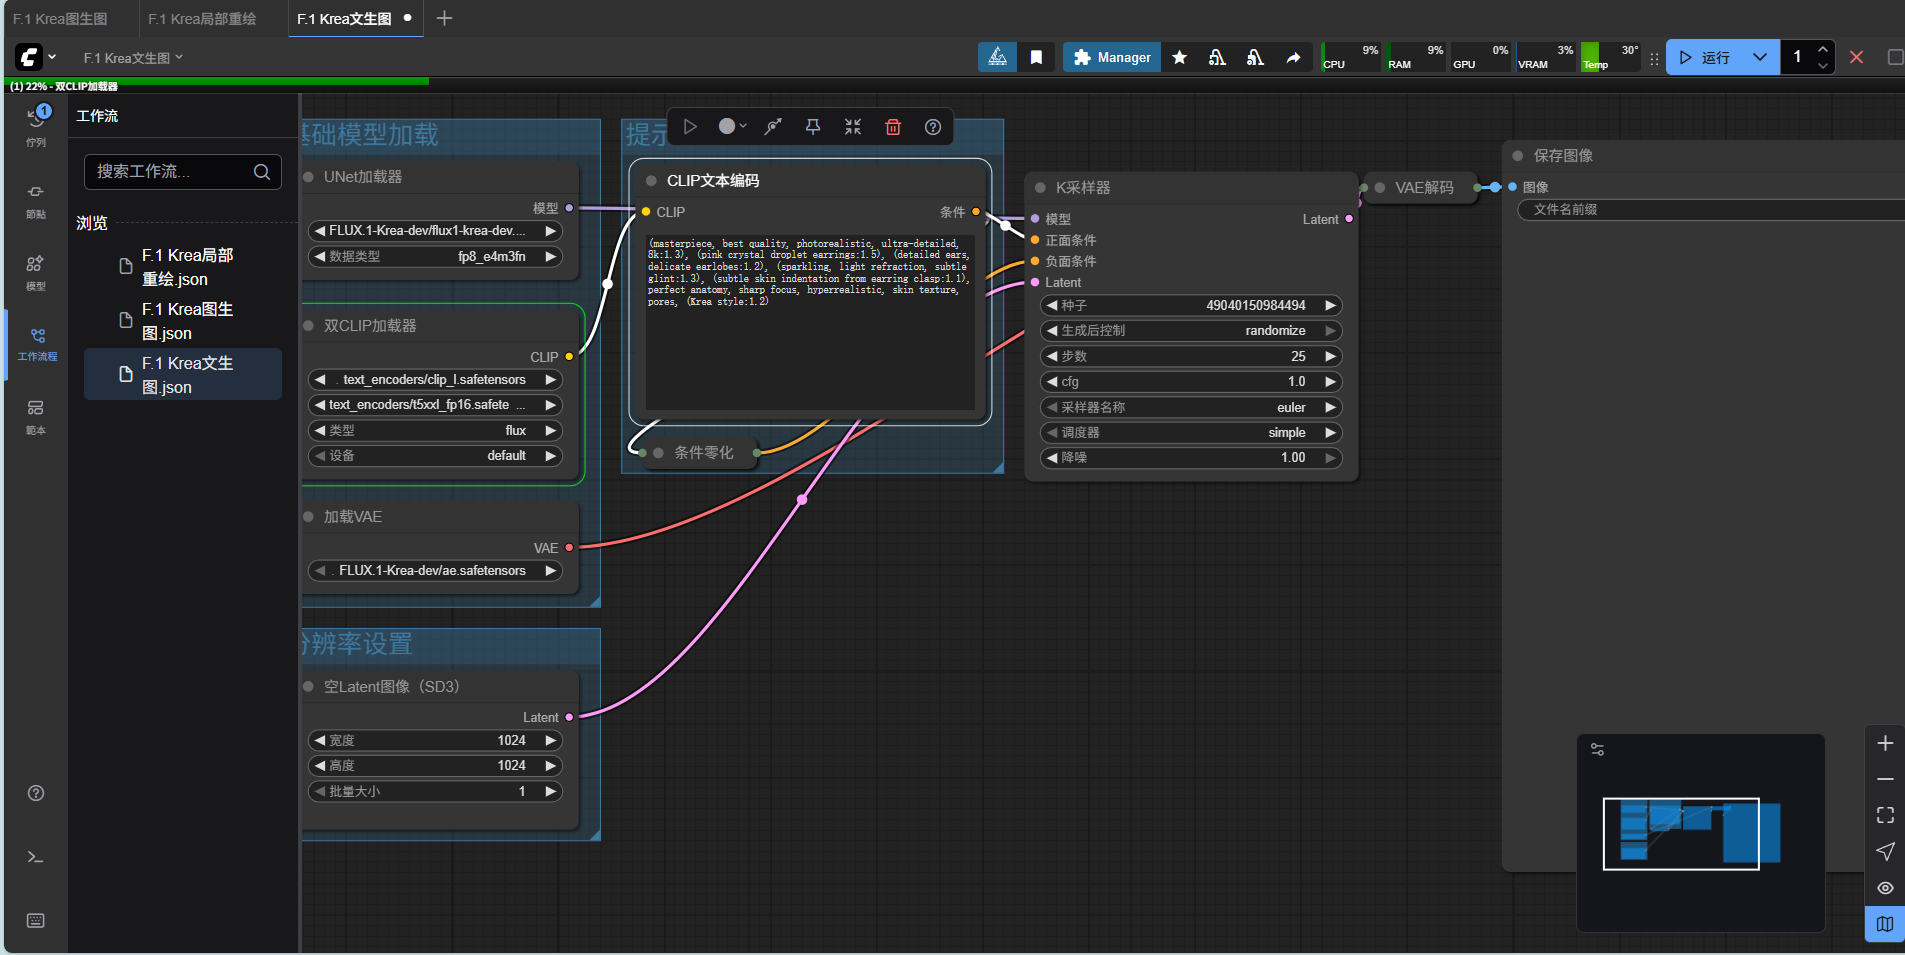Open the Manager button
This screenshot has width=1905, height=955.
[x=1112, y=57]
